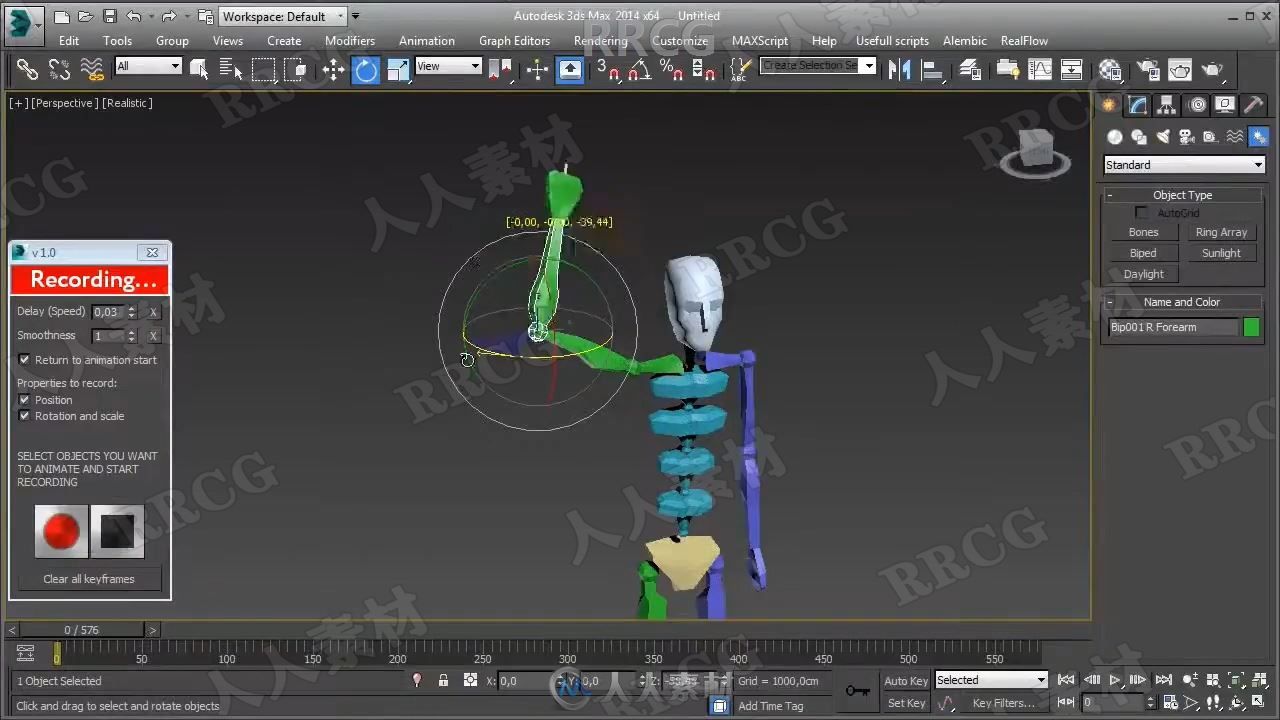The width and height of the screenshot is (1280, 720).
Task: Toggle the Angle Snap icon
Action: click(639, 69)
